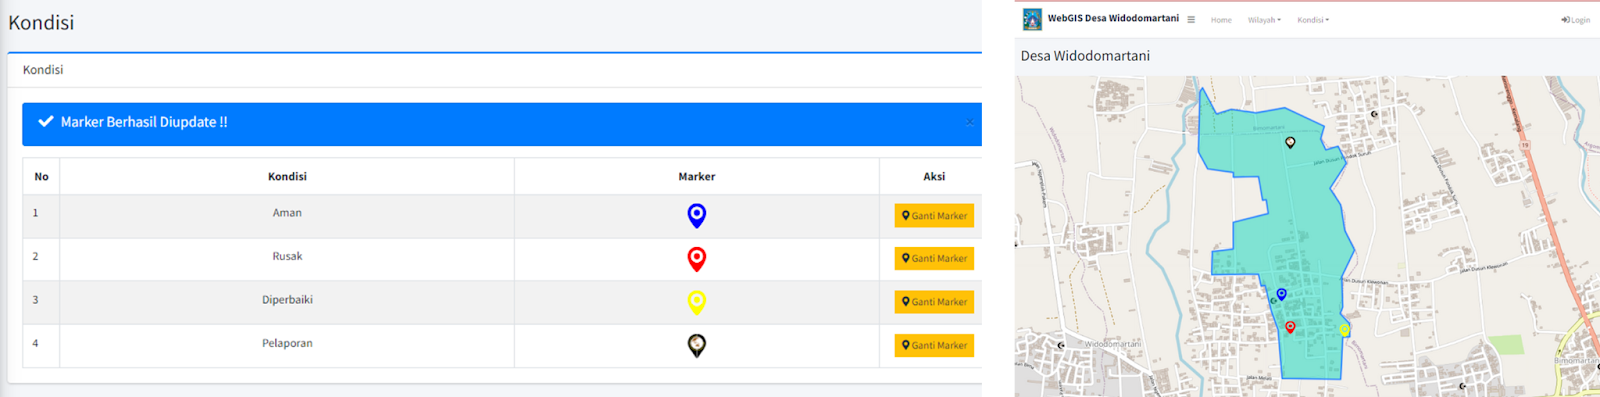Click the yellow Diperbaiki marker icon in table
The height and width of the screenshot is (397, 1600).
click(x=697, y=302)
